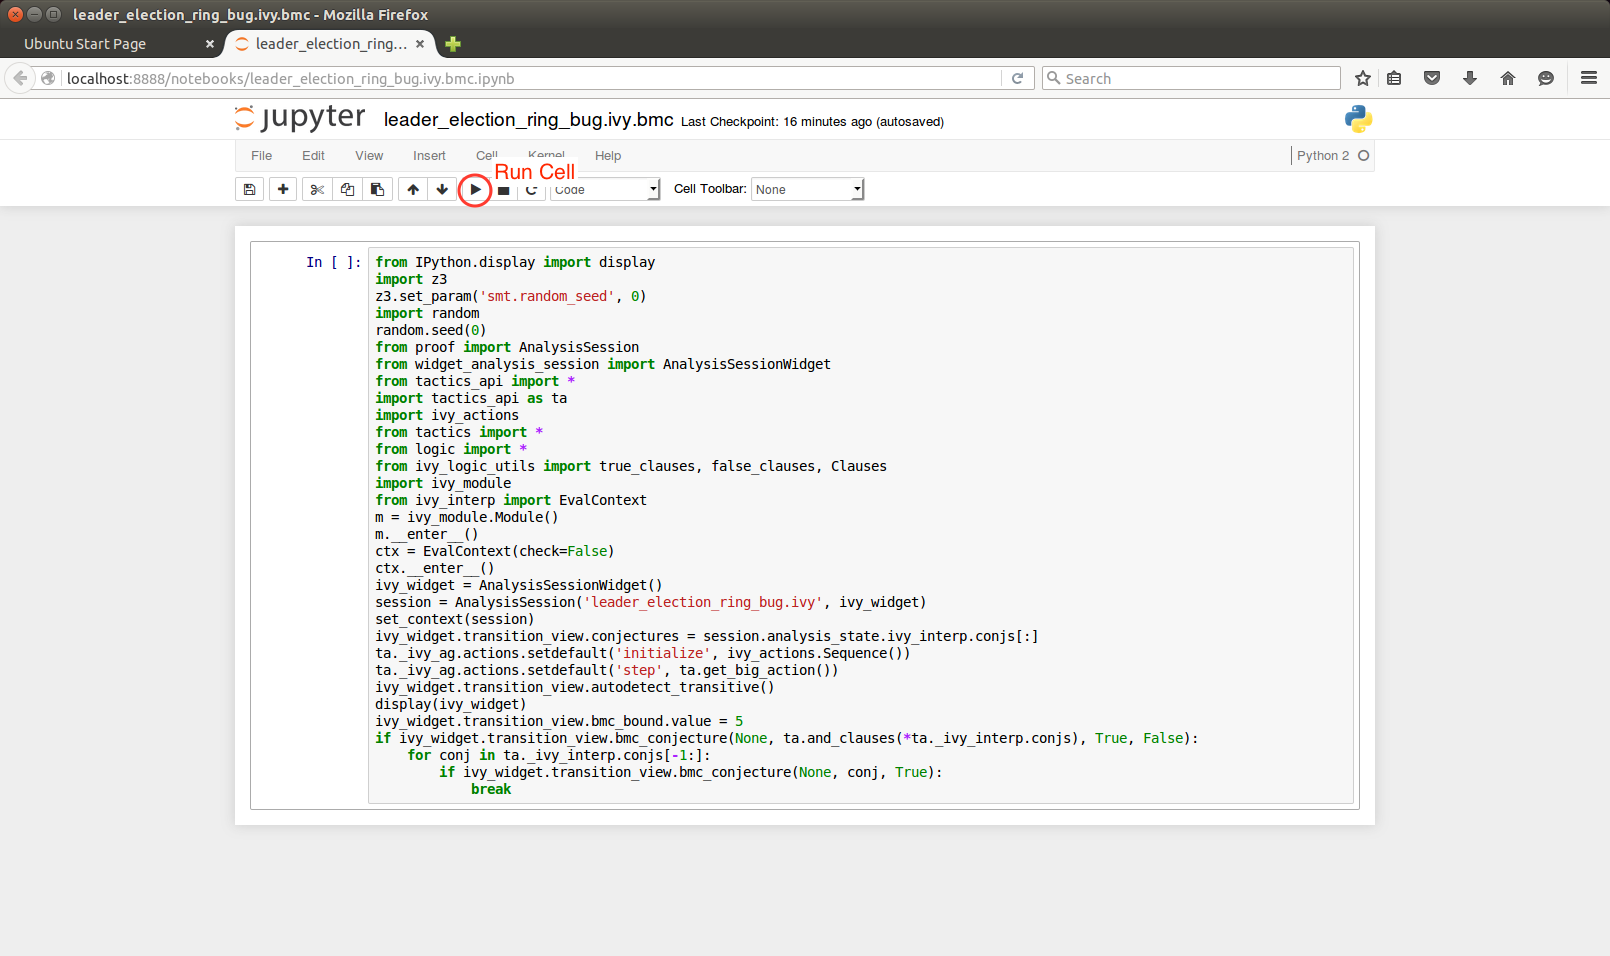Click the Jupyter logo link
1610x956 pixels.
pos(300,118)
